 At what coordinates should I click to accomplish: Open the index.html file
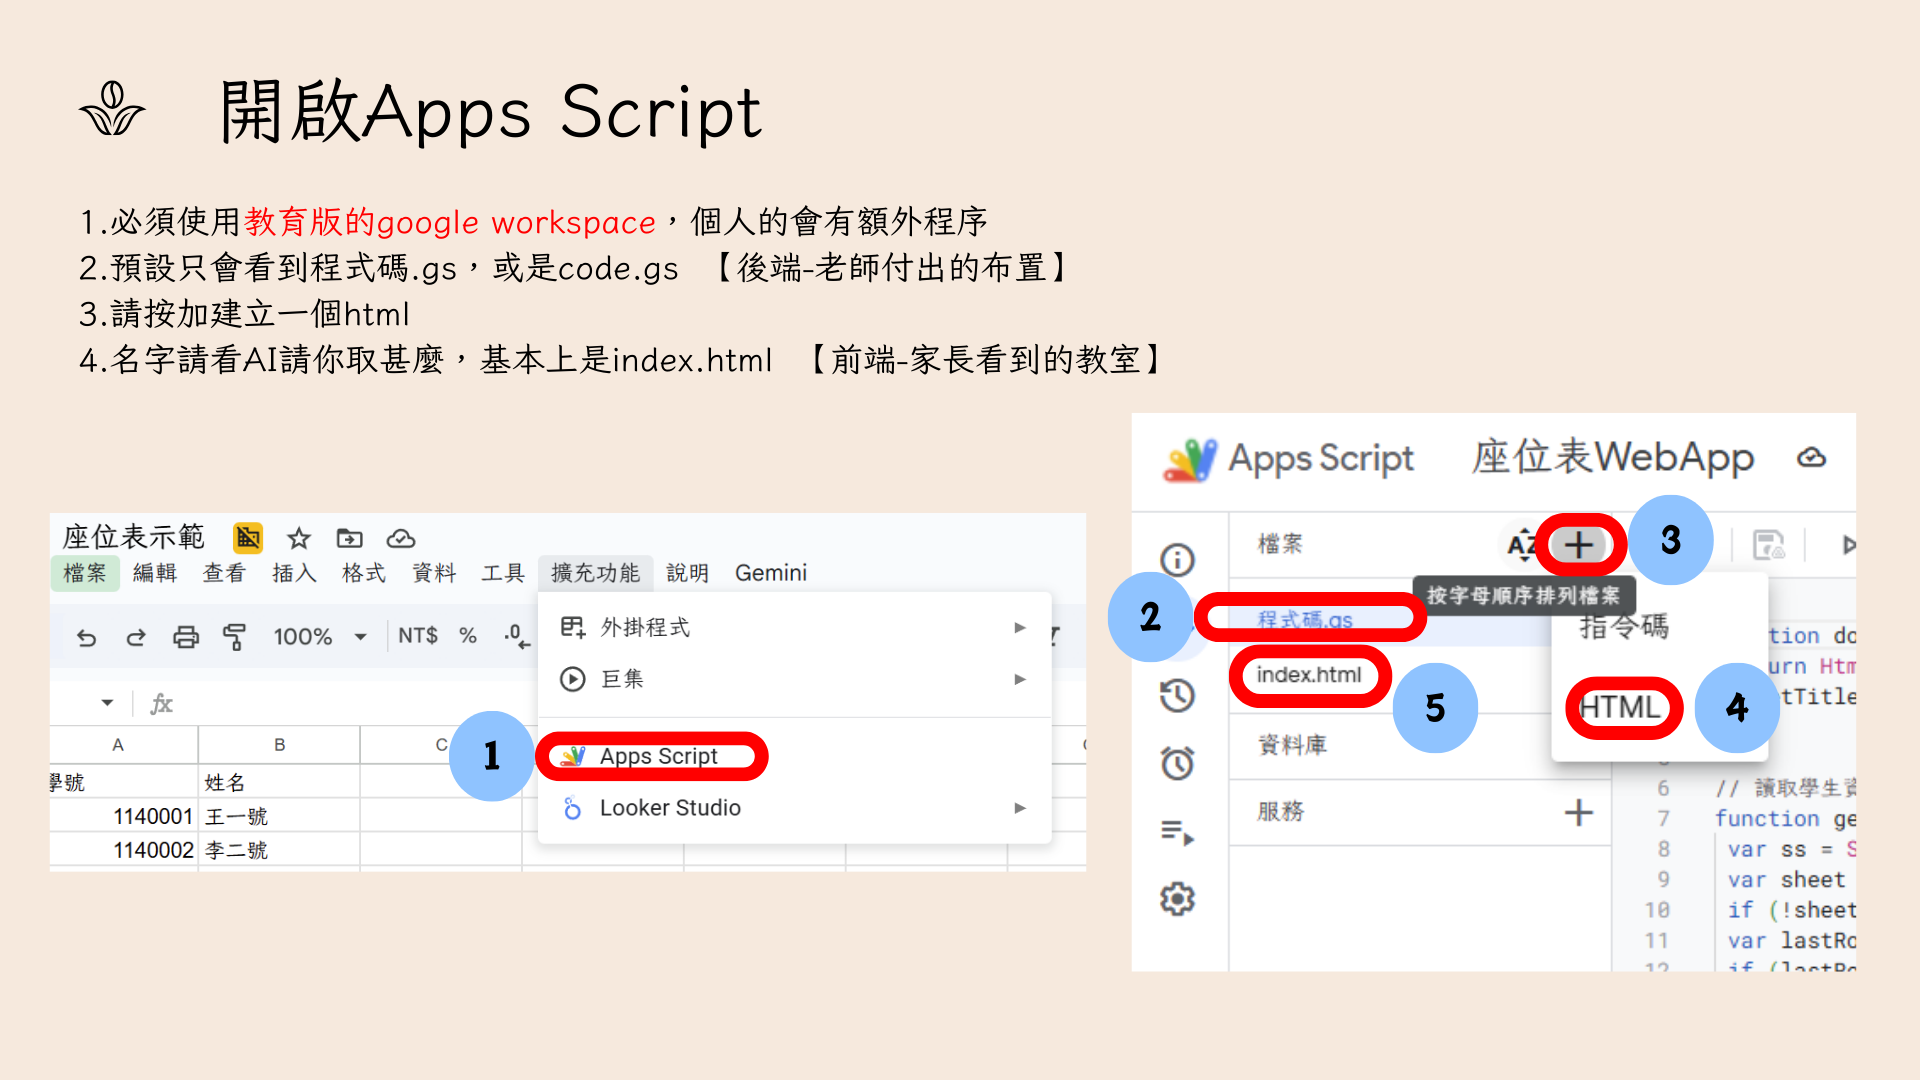tap(1309, 675)
